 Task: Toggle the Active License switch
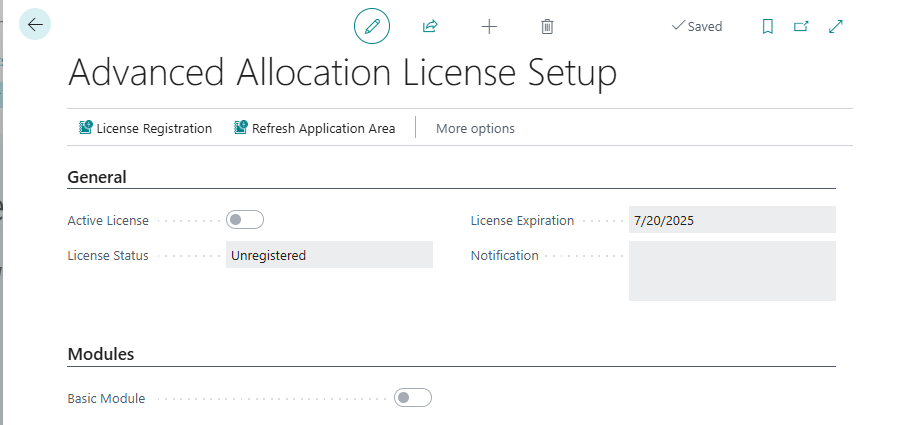(x=245, y=220)
